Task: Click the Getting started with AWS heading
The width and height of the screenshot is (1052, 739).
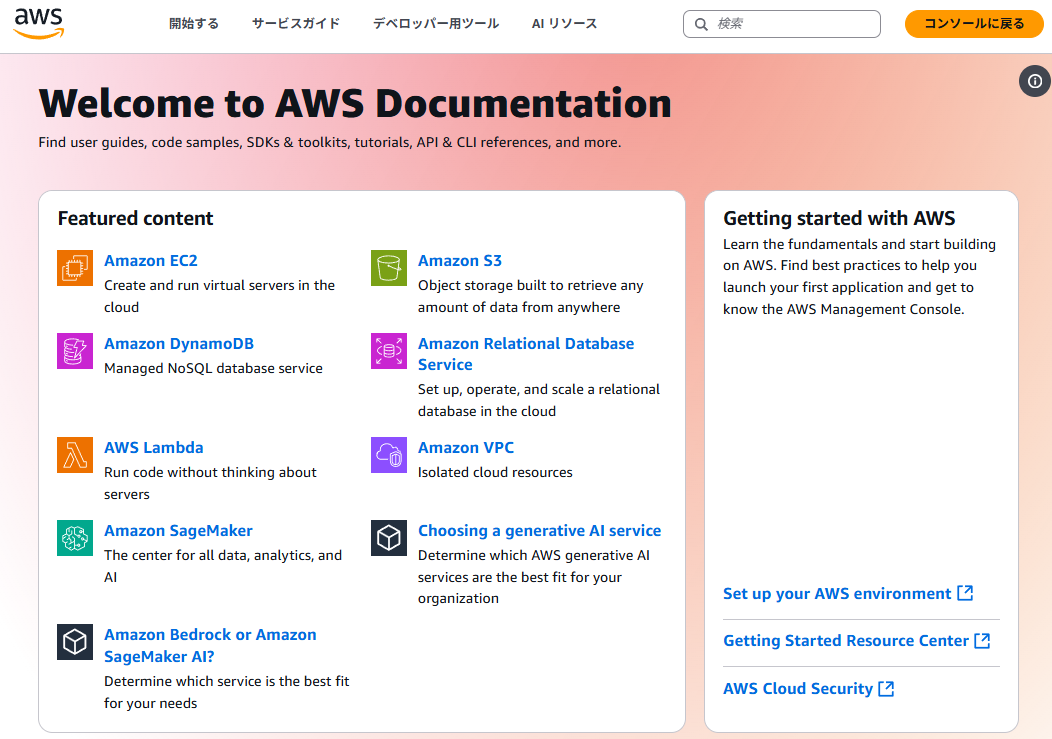Action: pos(839,218)
